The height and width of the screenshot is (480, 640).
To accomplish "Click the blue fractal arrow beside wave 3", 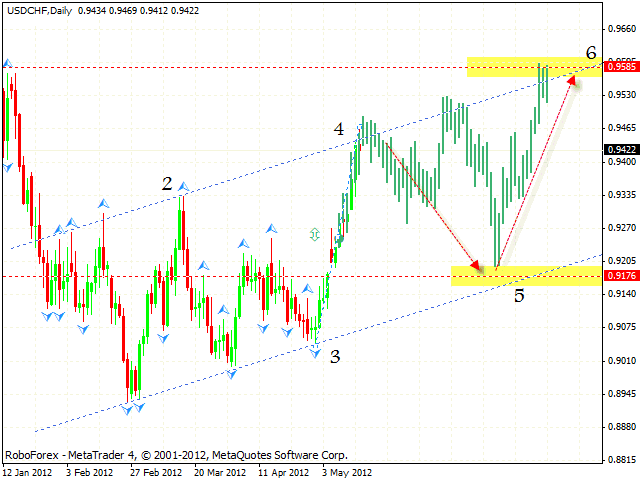I will (317, 353).
